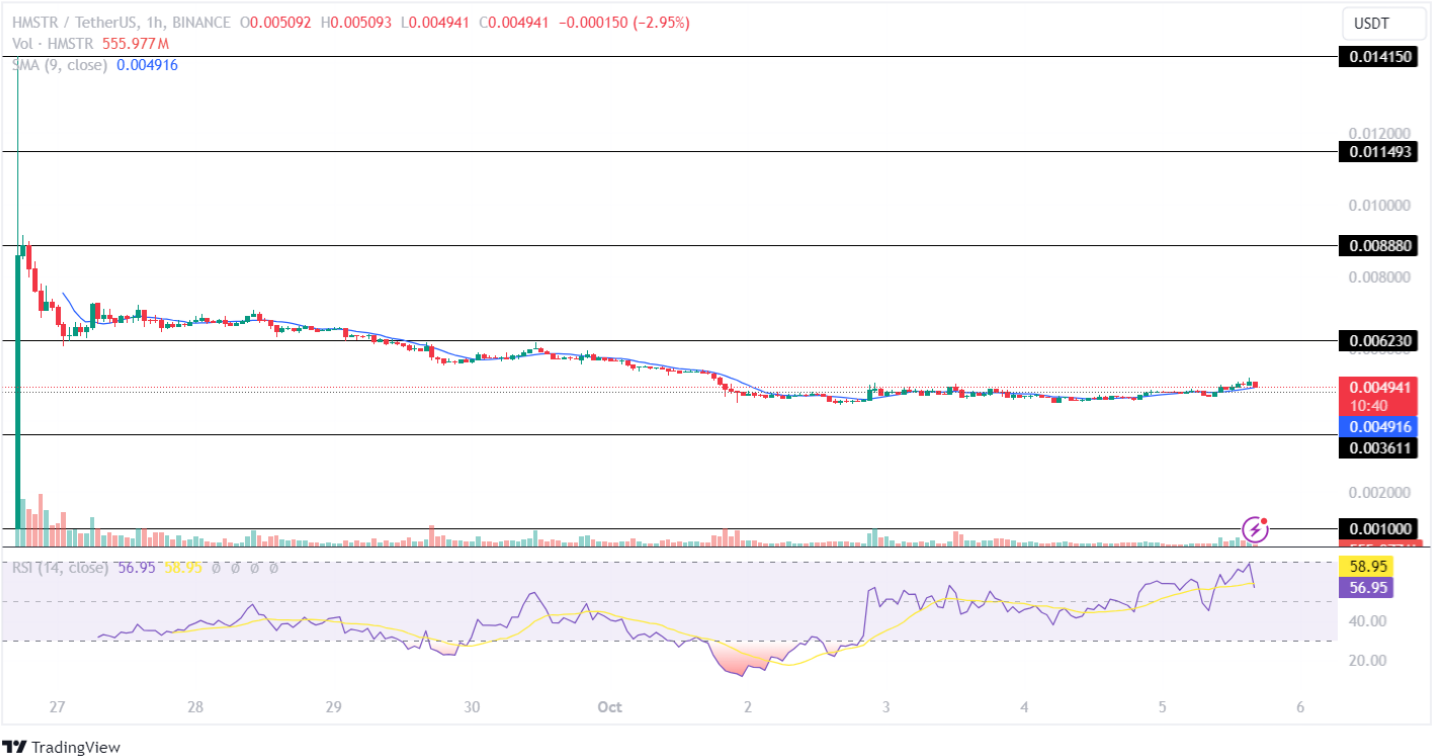Click the 0.008000 price axis tick

click(1379, 277)
